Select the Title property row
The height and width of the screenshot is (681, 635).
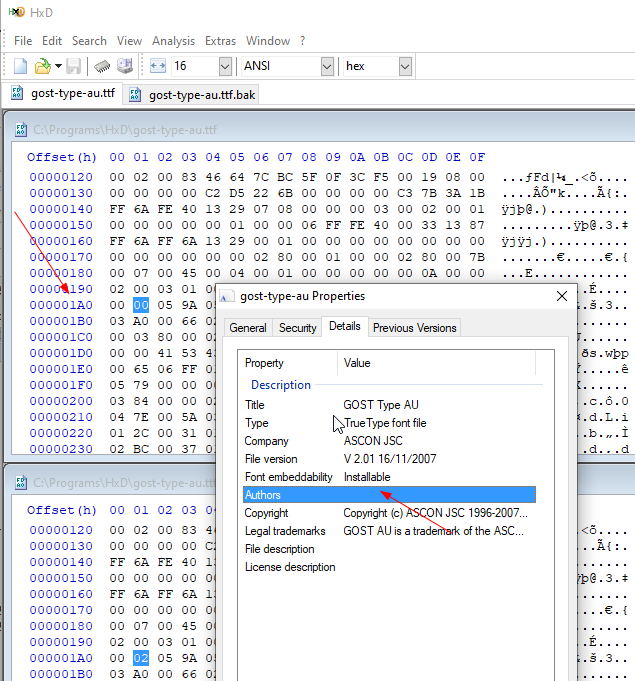click(389, 405)
